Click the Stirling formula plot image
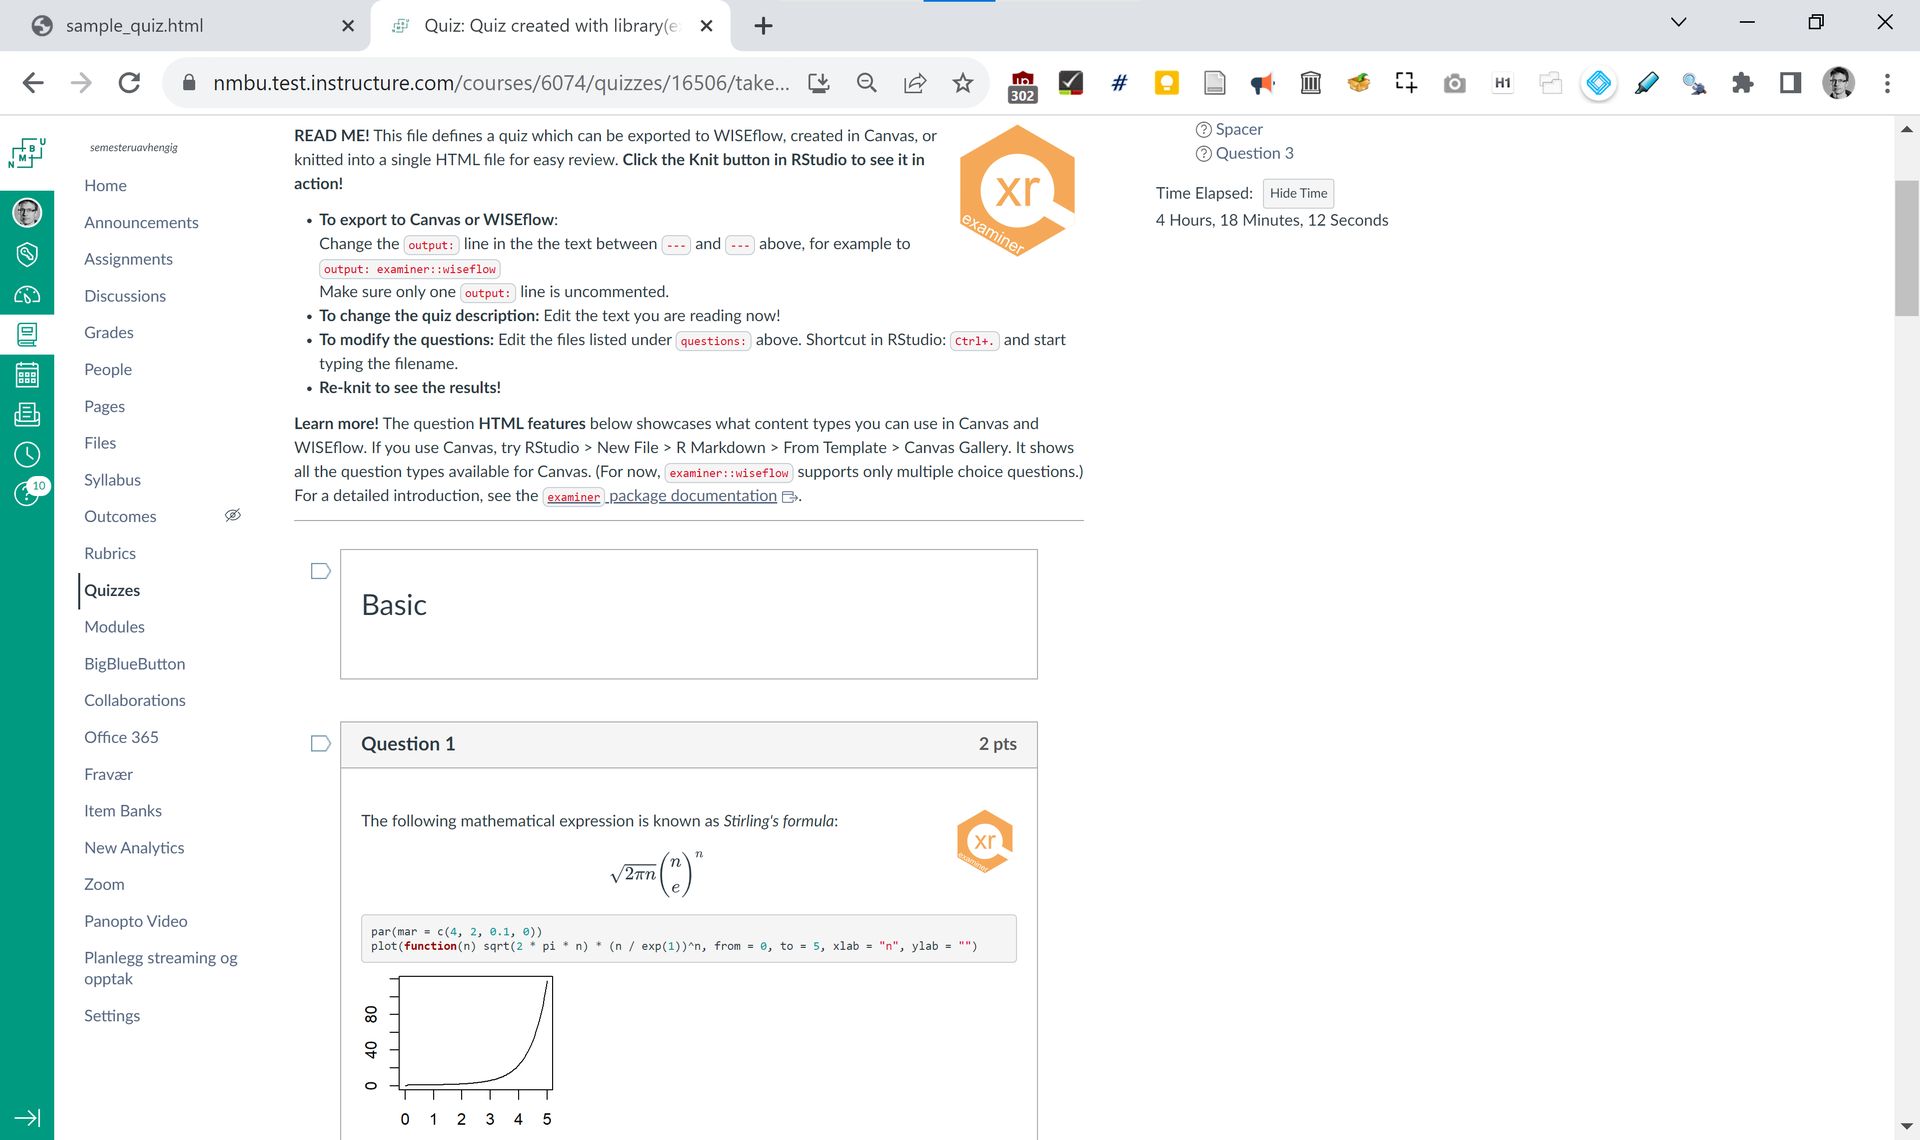1920x1140 pixels. pyautogui.click(x=459, y=1050)
